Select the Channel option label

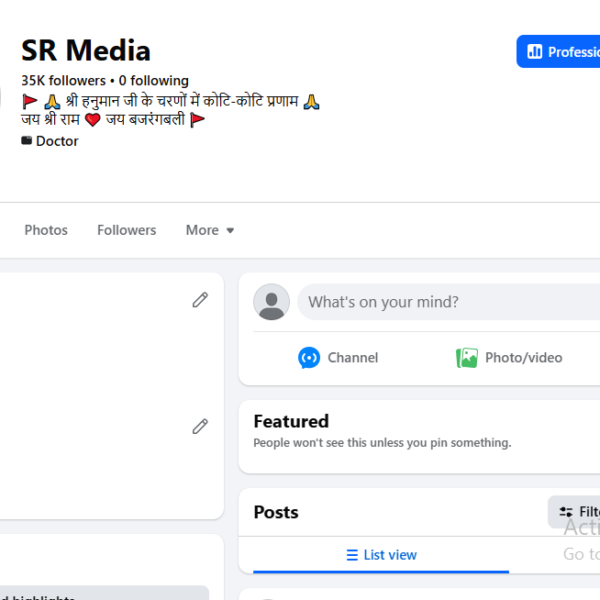coord(353,357)
